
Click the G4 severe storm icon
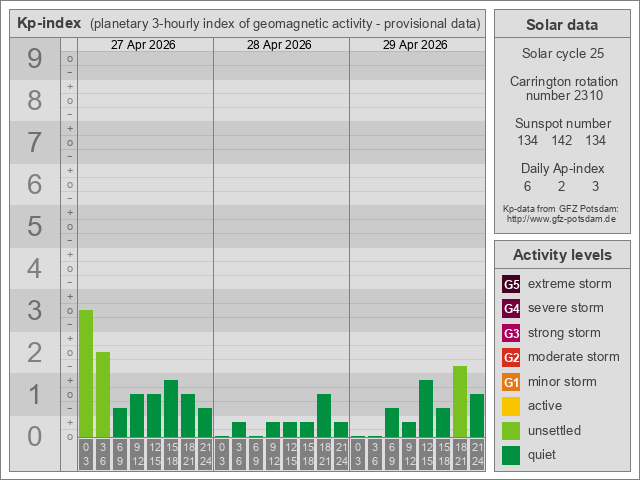[x=511, y=308]
